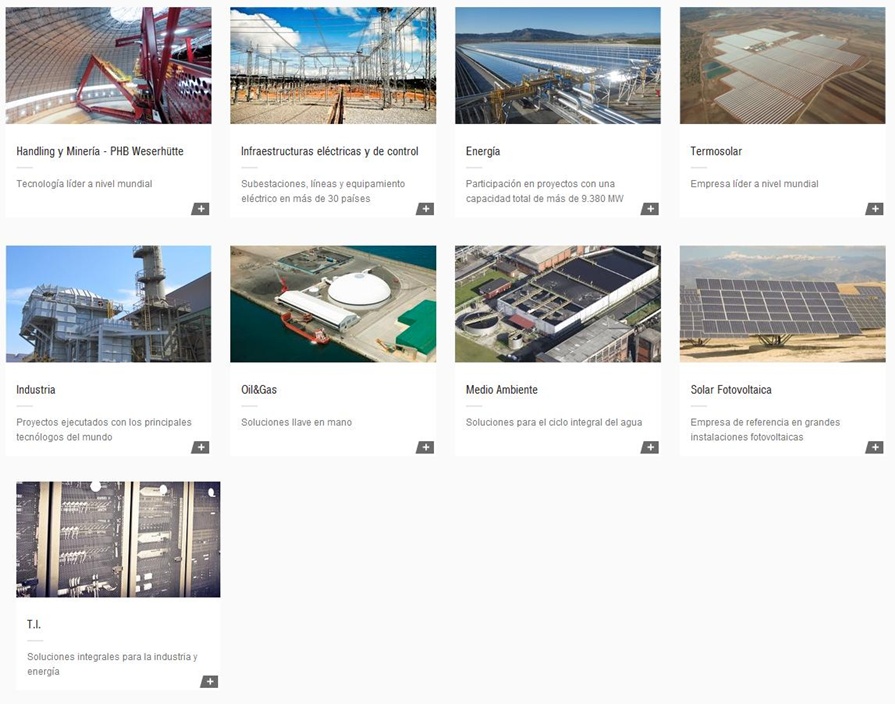Open plus icon on Medio Ambiente card

pyautogui.click(x=650, y=447)
